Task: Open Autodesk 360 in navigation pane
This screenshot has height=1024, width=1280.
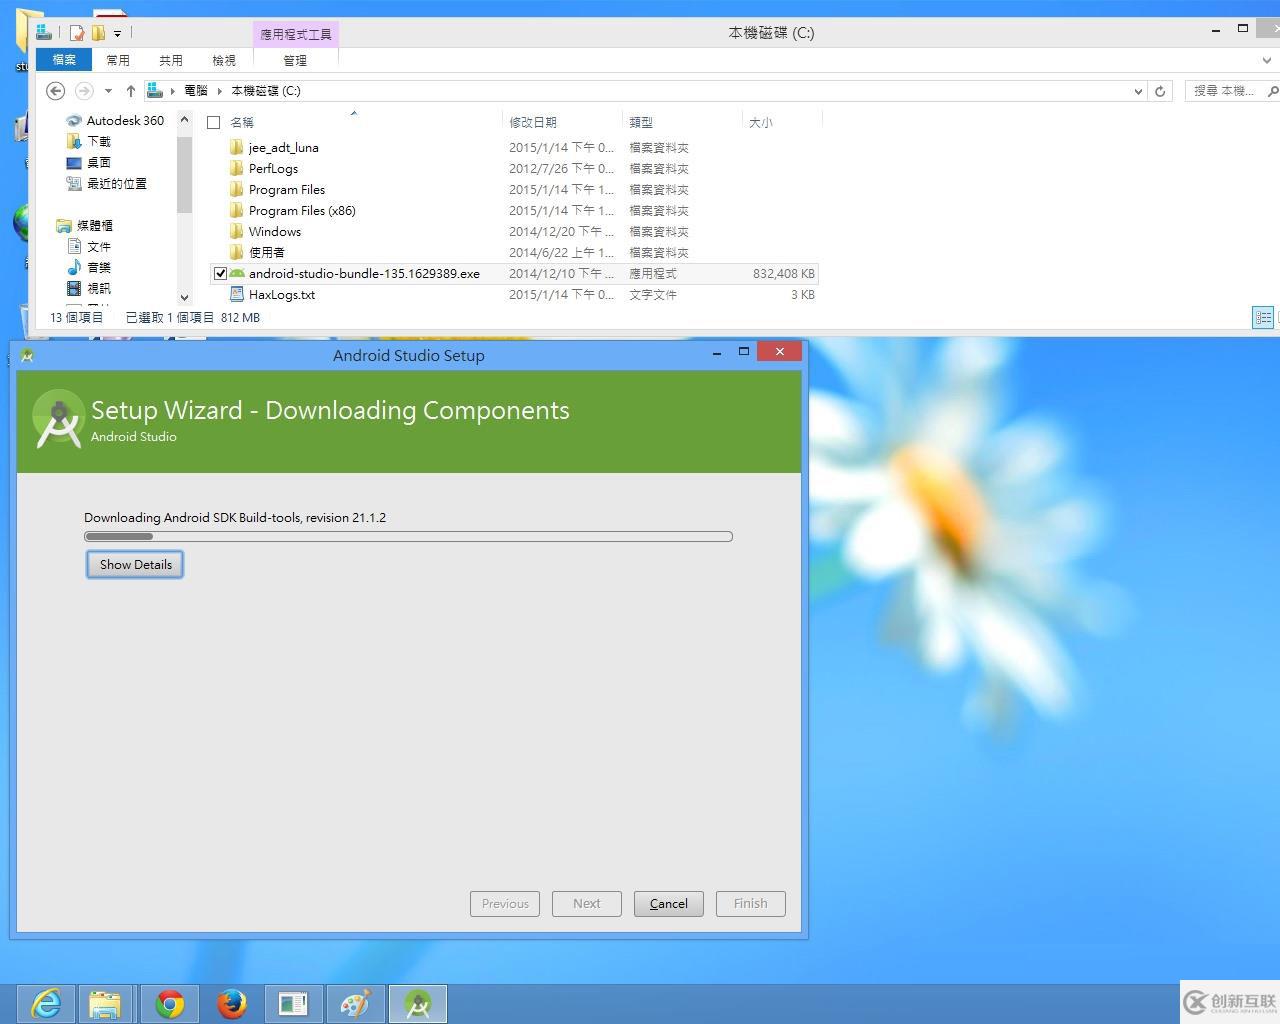Action: point(125,120)
